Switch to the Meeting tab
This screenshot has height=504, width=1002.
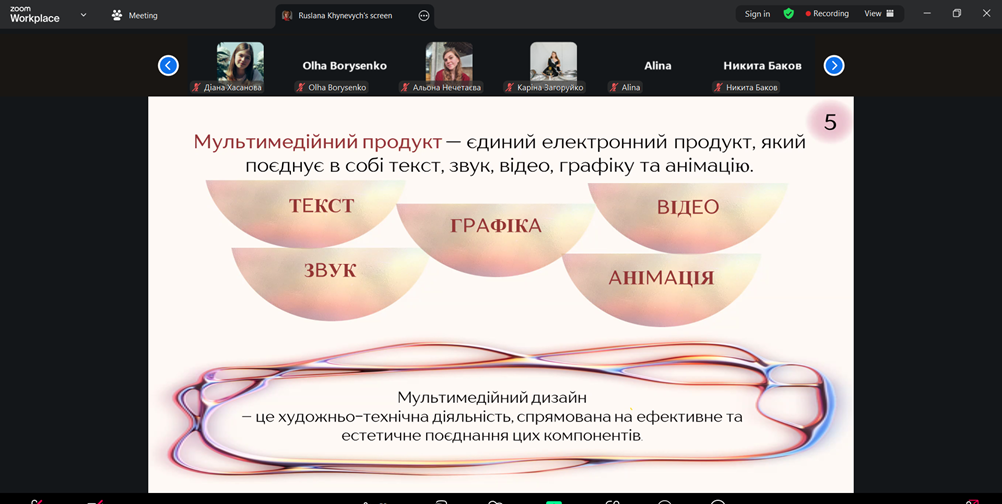pyautogui.click(x=135, y=16)
